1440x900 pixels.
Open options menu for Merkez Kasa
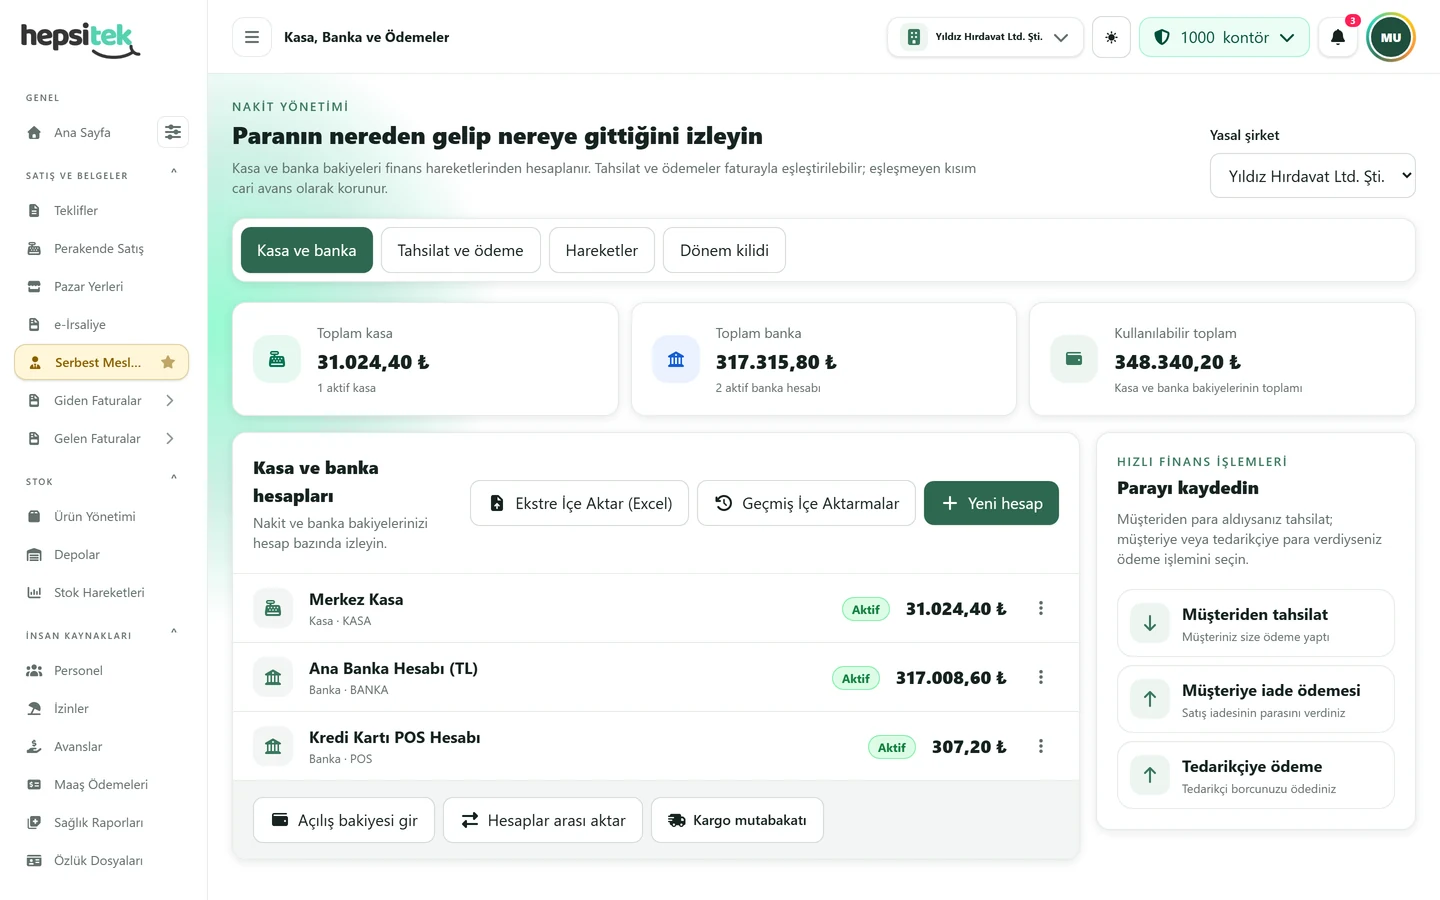[x=1041, y=608]
